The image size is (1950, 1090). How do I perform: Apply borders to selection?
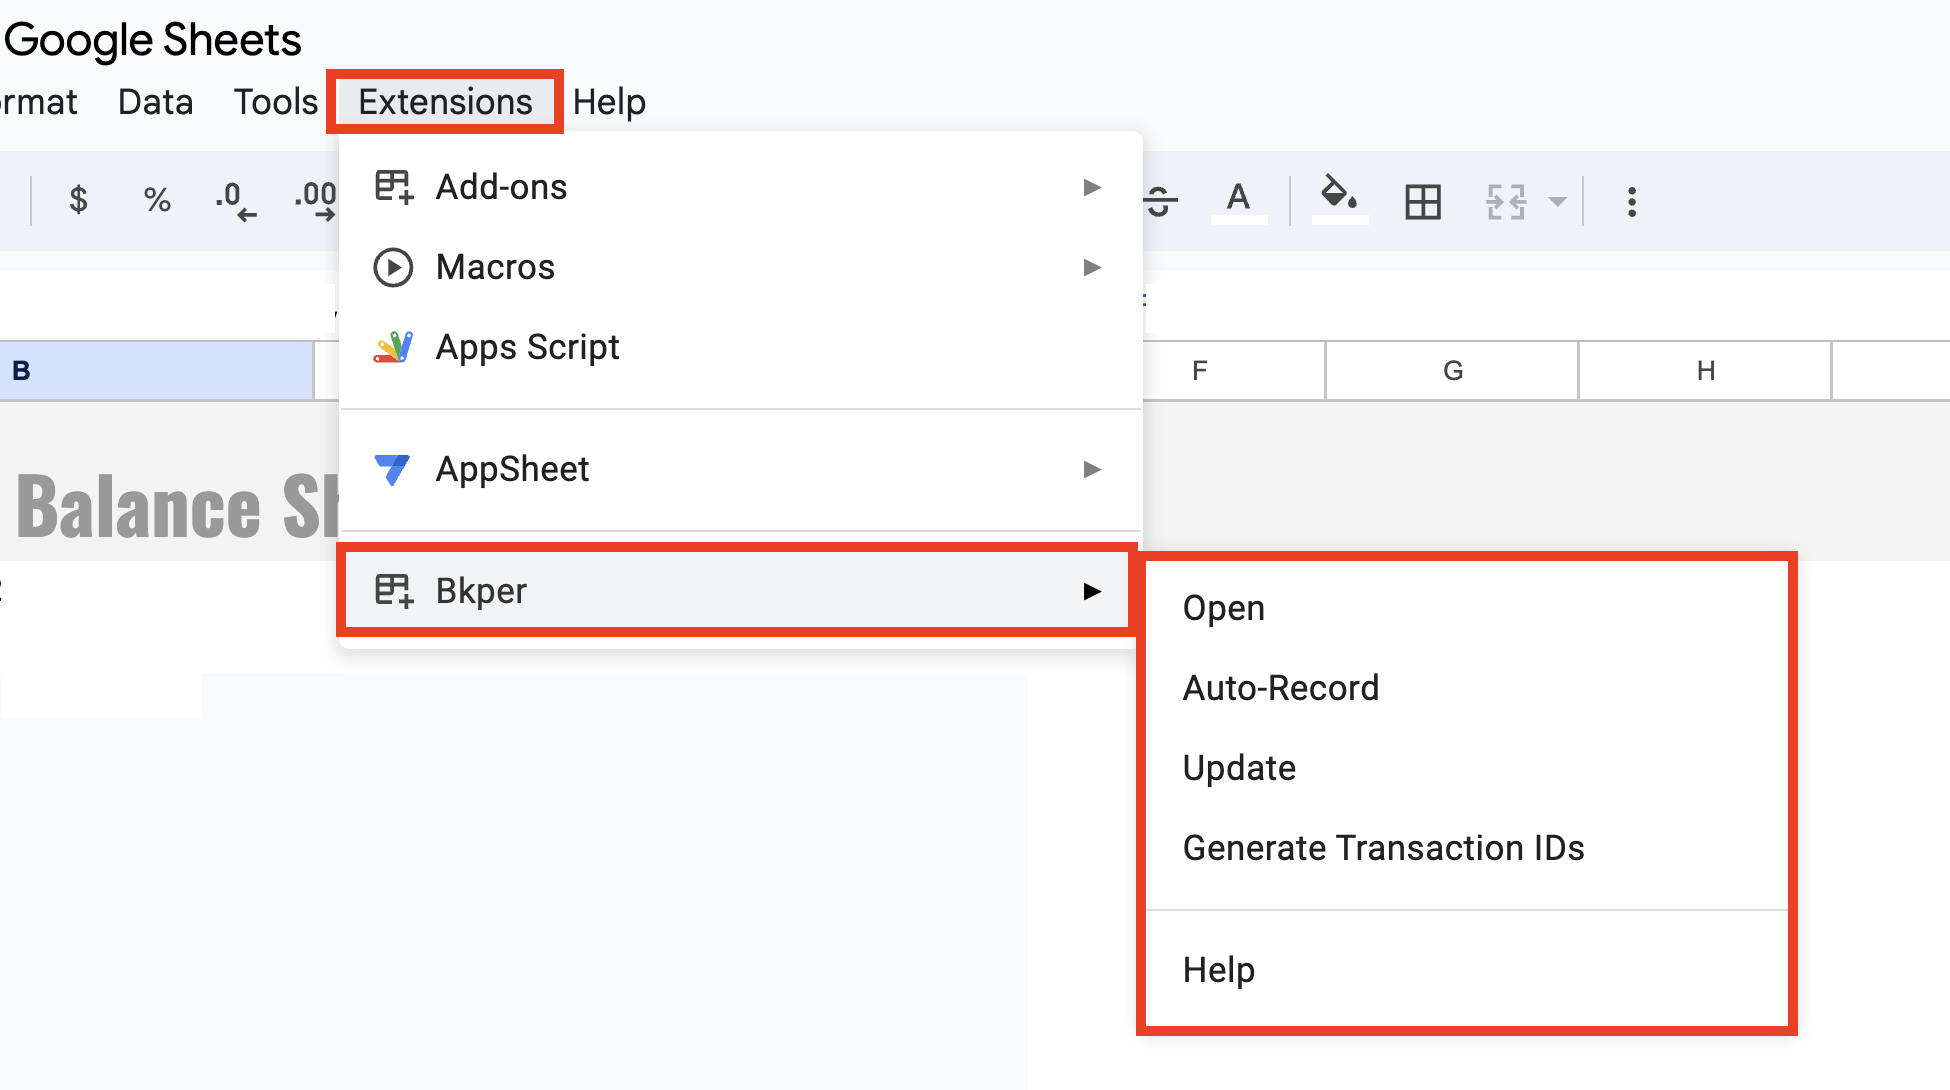pyautogui.click(x=1420, y=200)
